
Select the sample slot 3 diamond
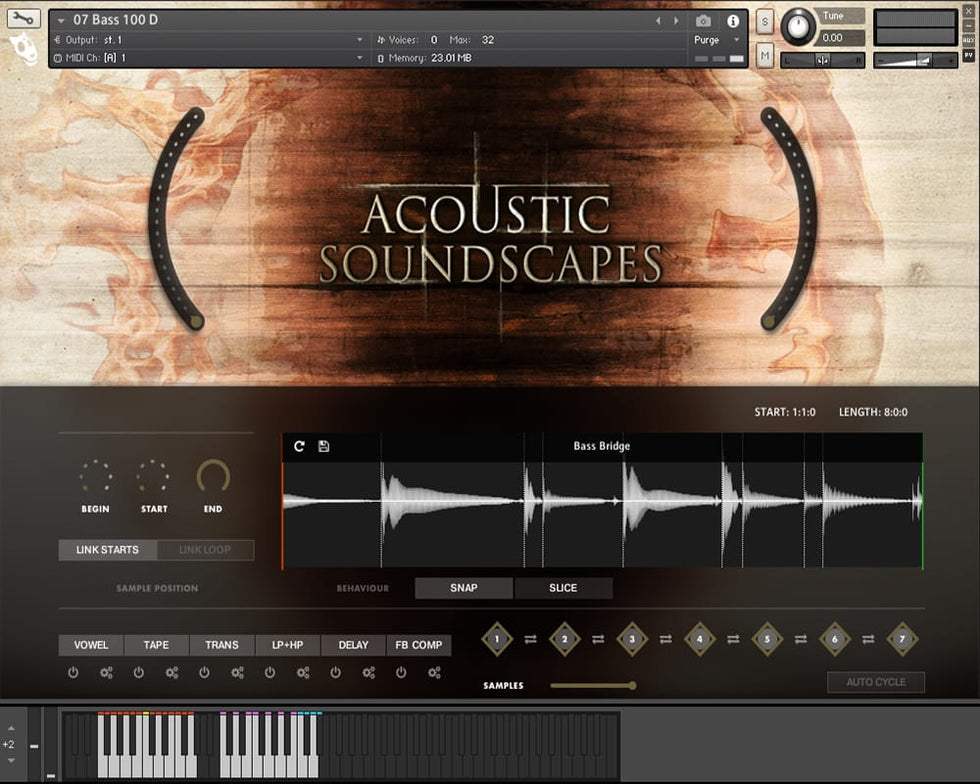(632, 639)
